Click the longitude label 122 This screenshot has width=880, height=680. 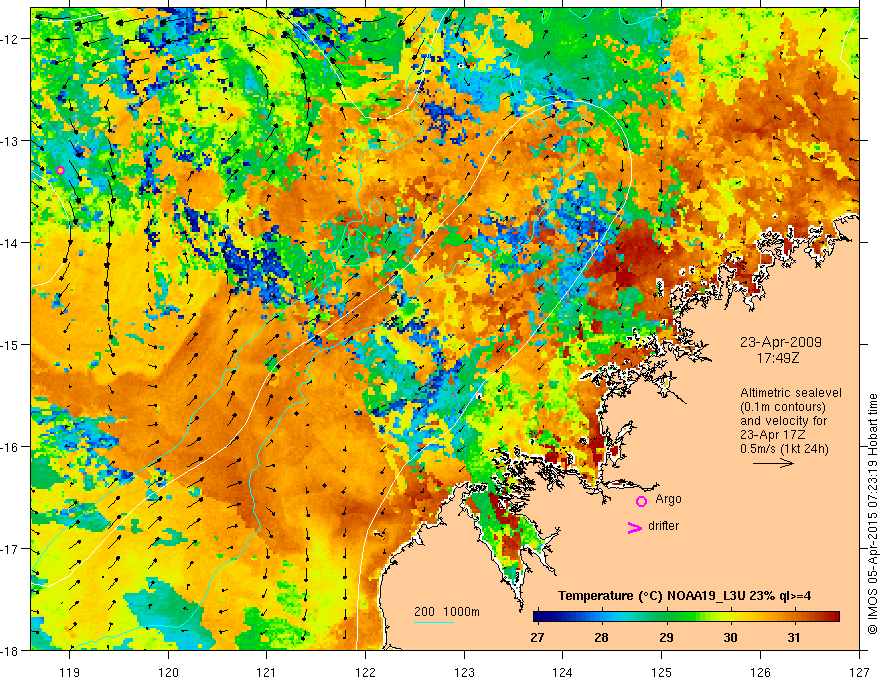[365, 672]
